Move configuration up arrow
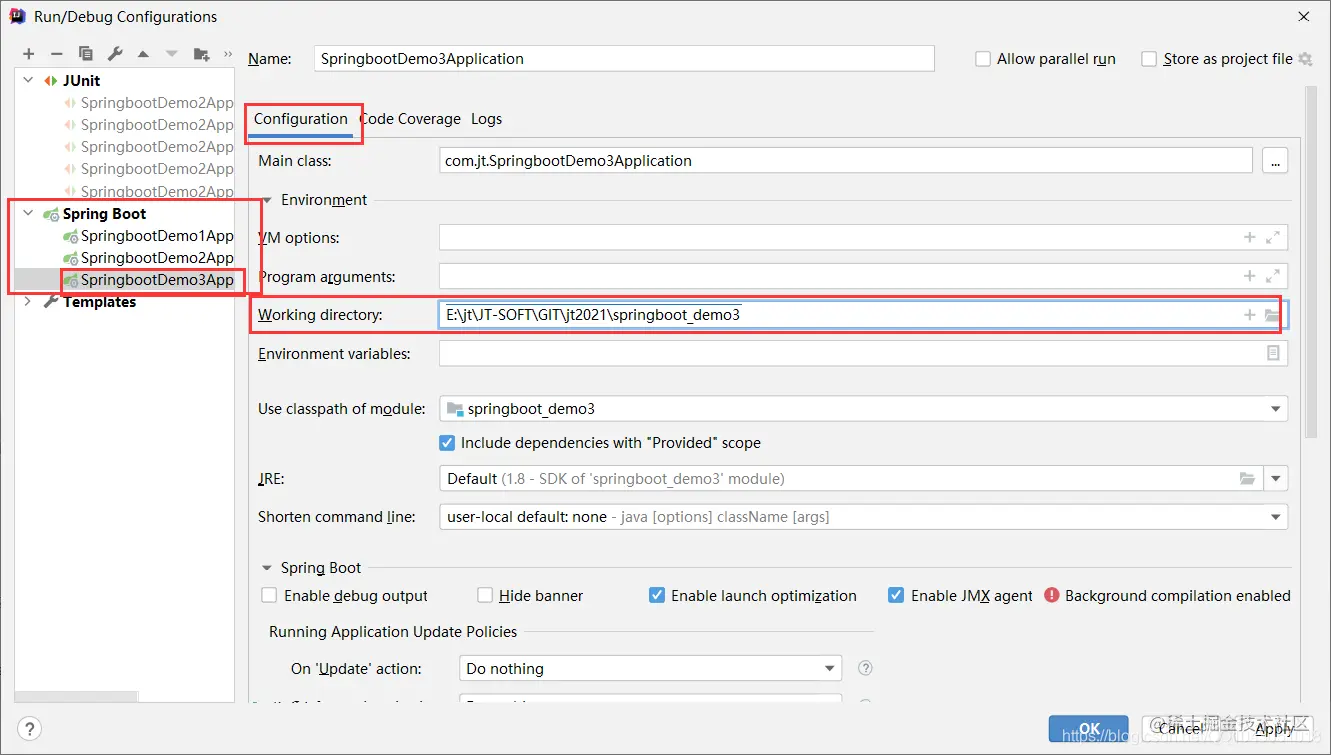 point(143,54)
